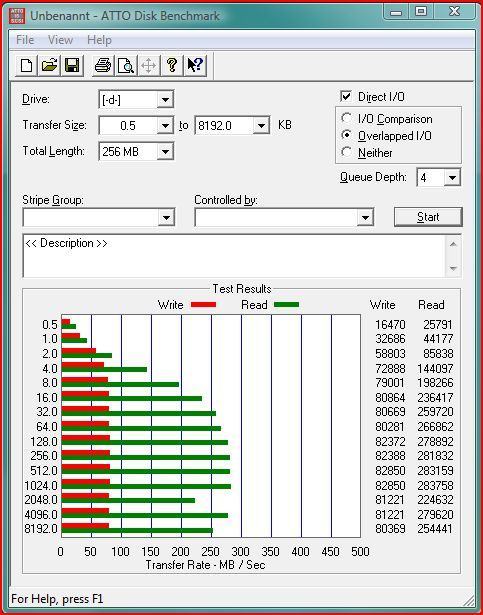483x615 pixels.
Task: Click the Transfer Rate - MB / Sec axis label
Action: click(205, 565)
